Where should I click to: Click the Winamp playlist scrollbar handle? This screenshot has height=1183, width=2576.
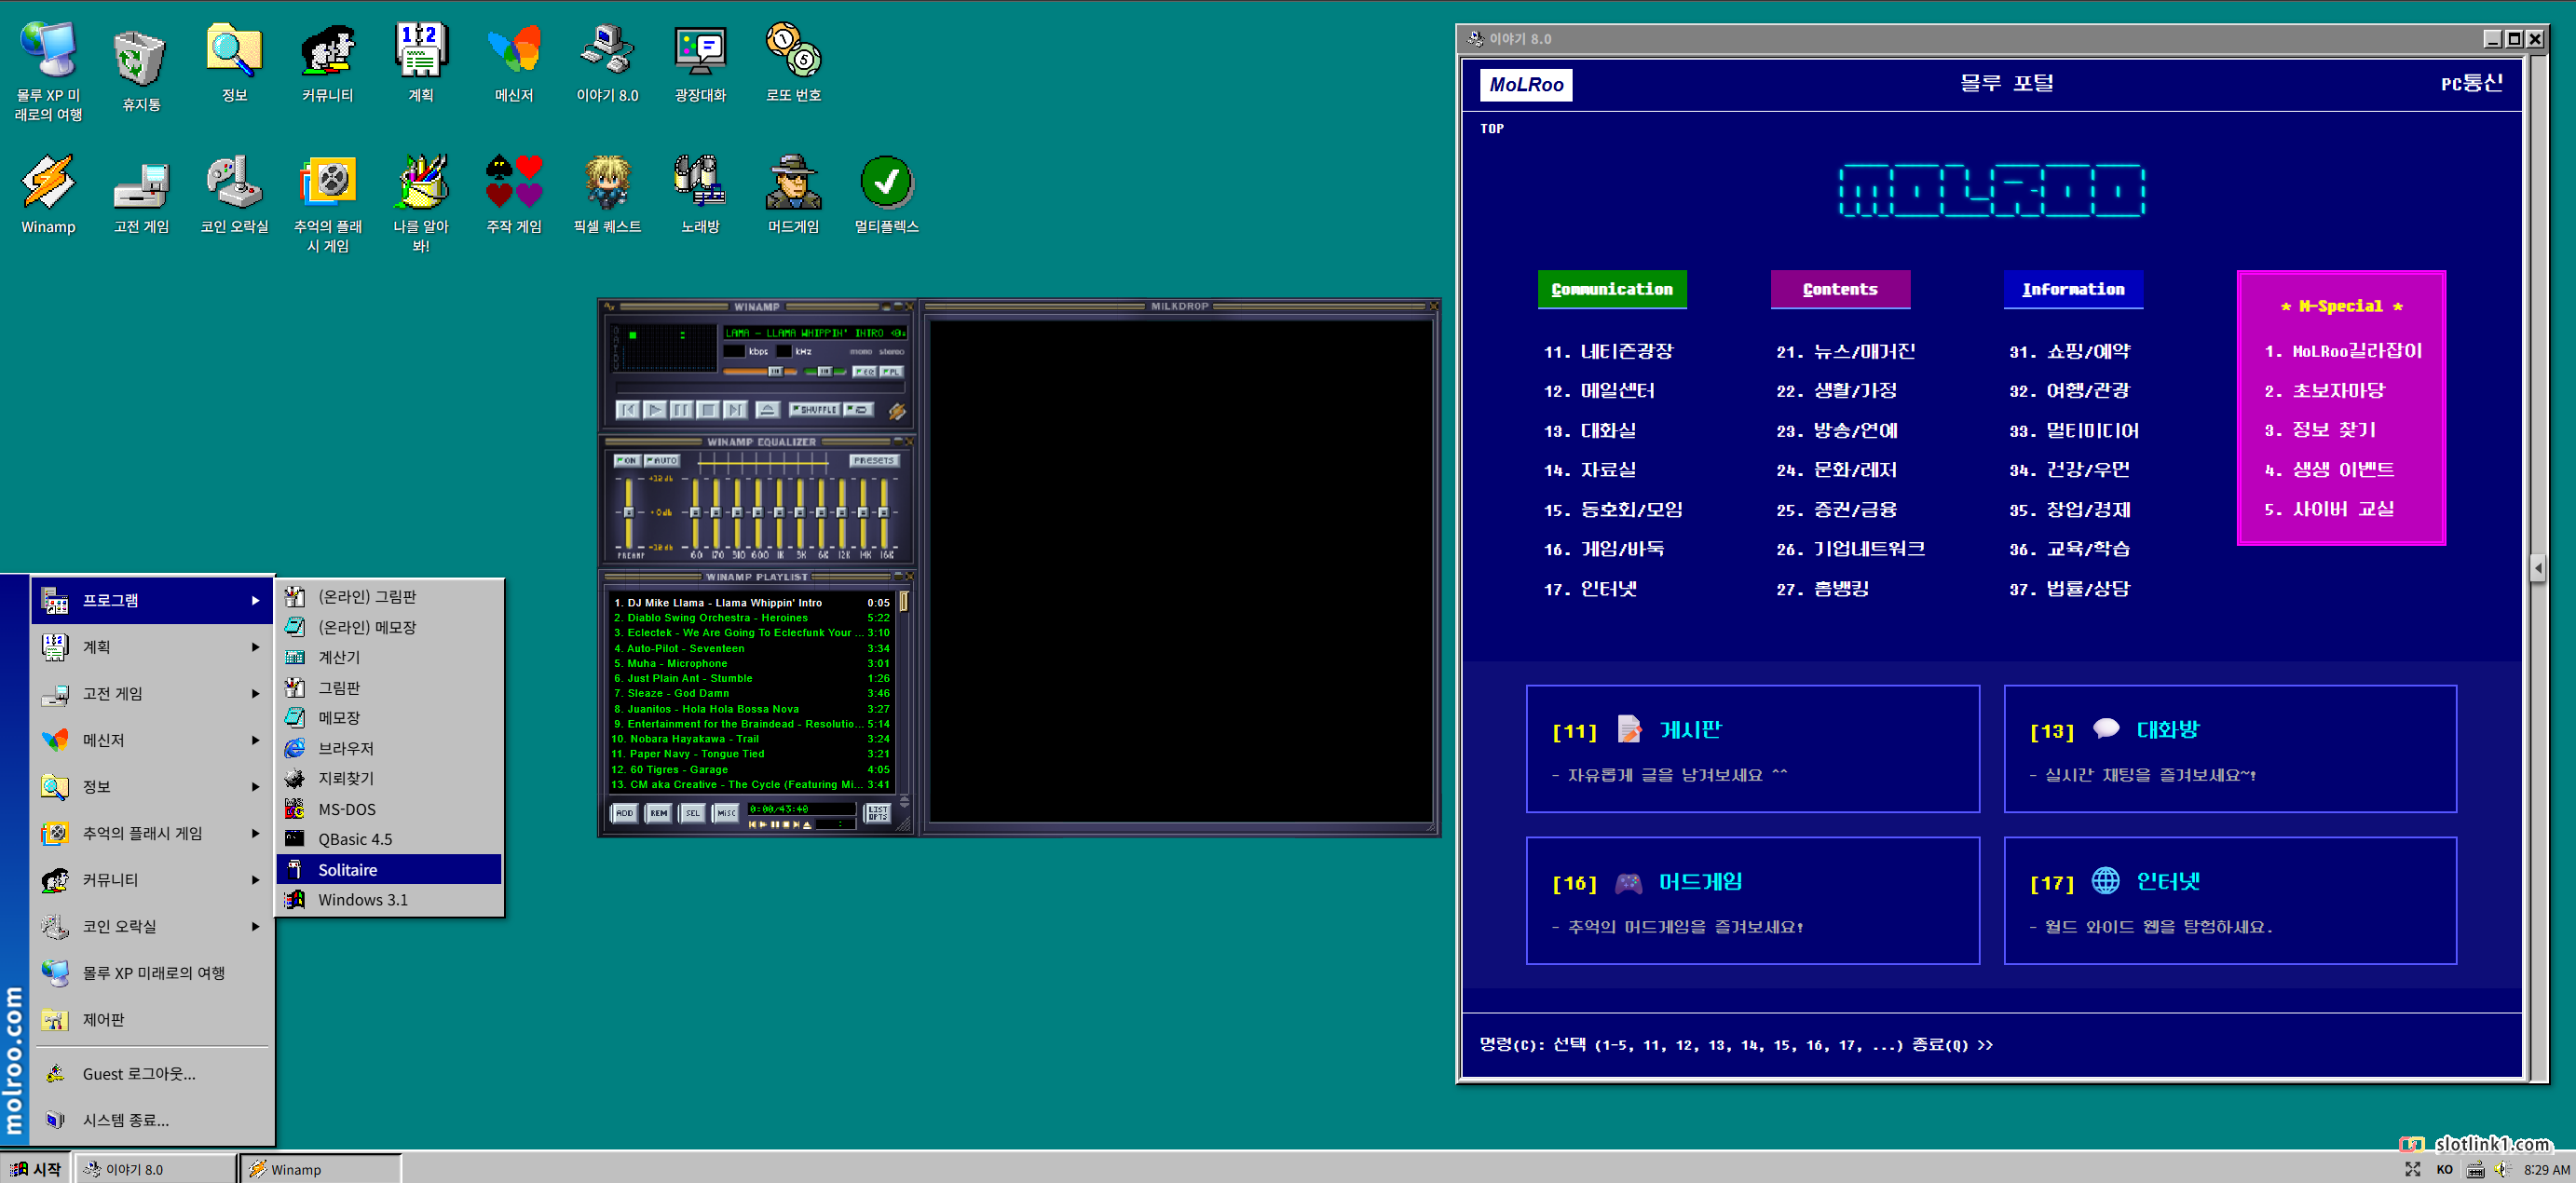click(x=904, y=601)
